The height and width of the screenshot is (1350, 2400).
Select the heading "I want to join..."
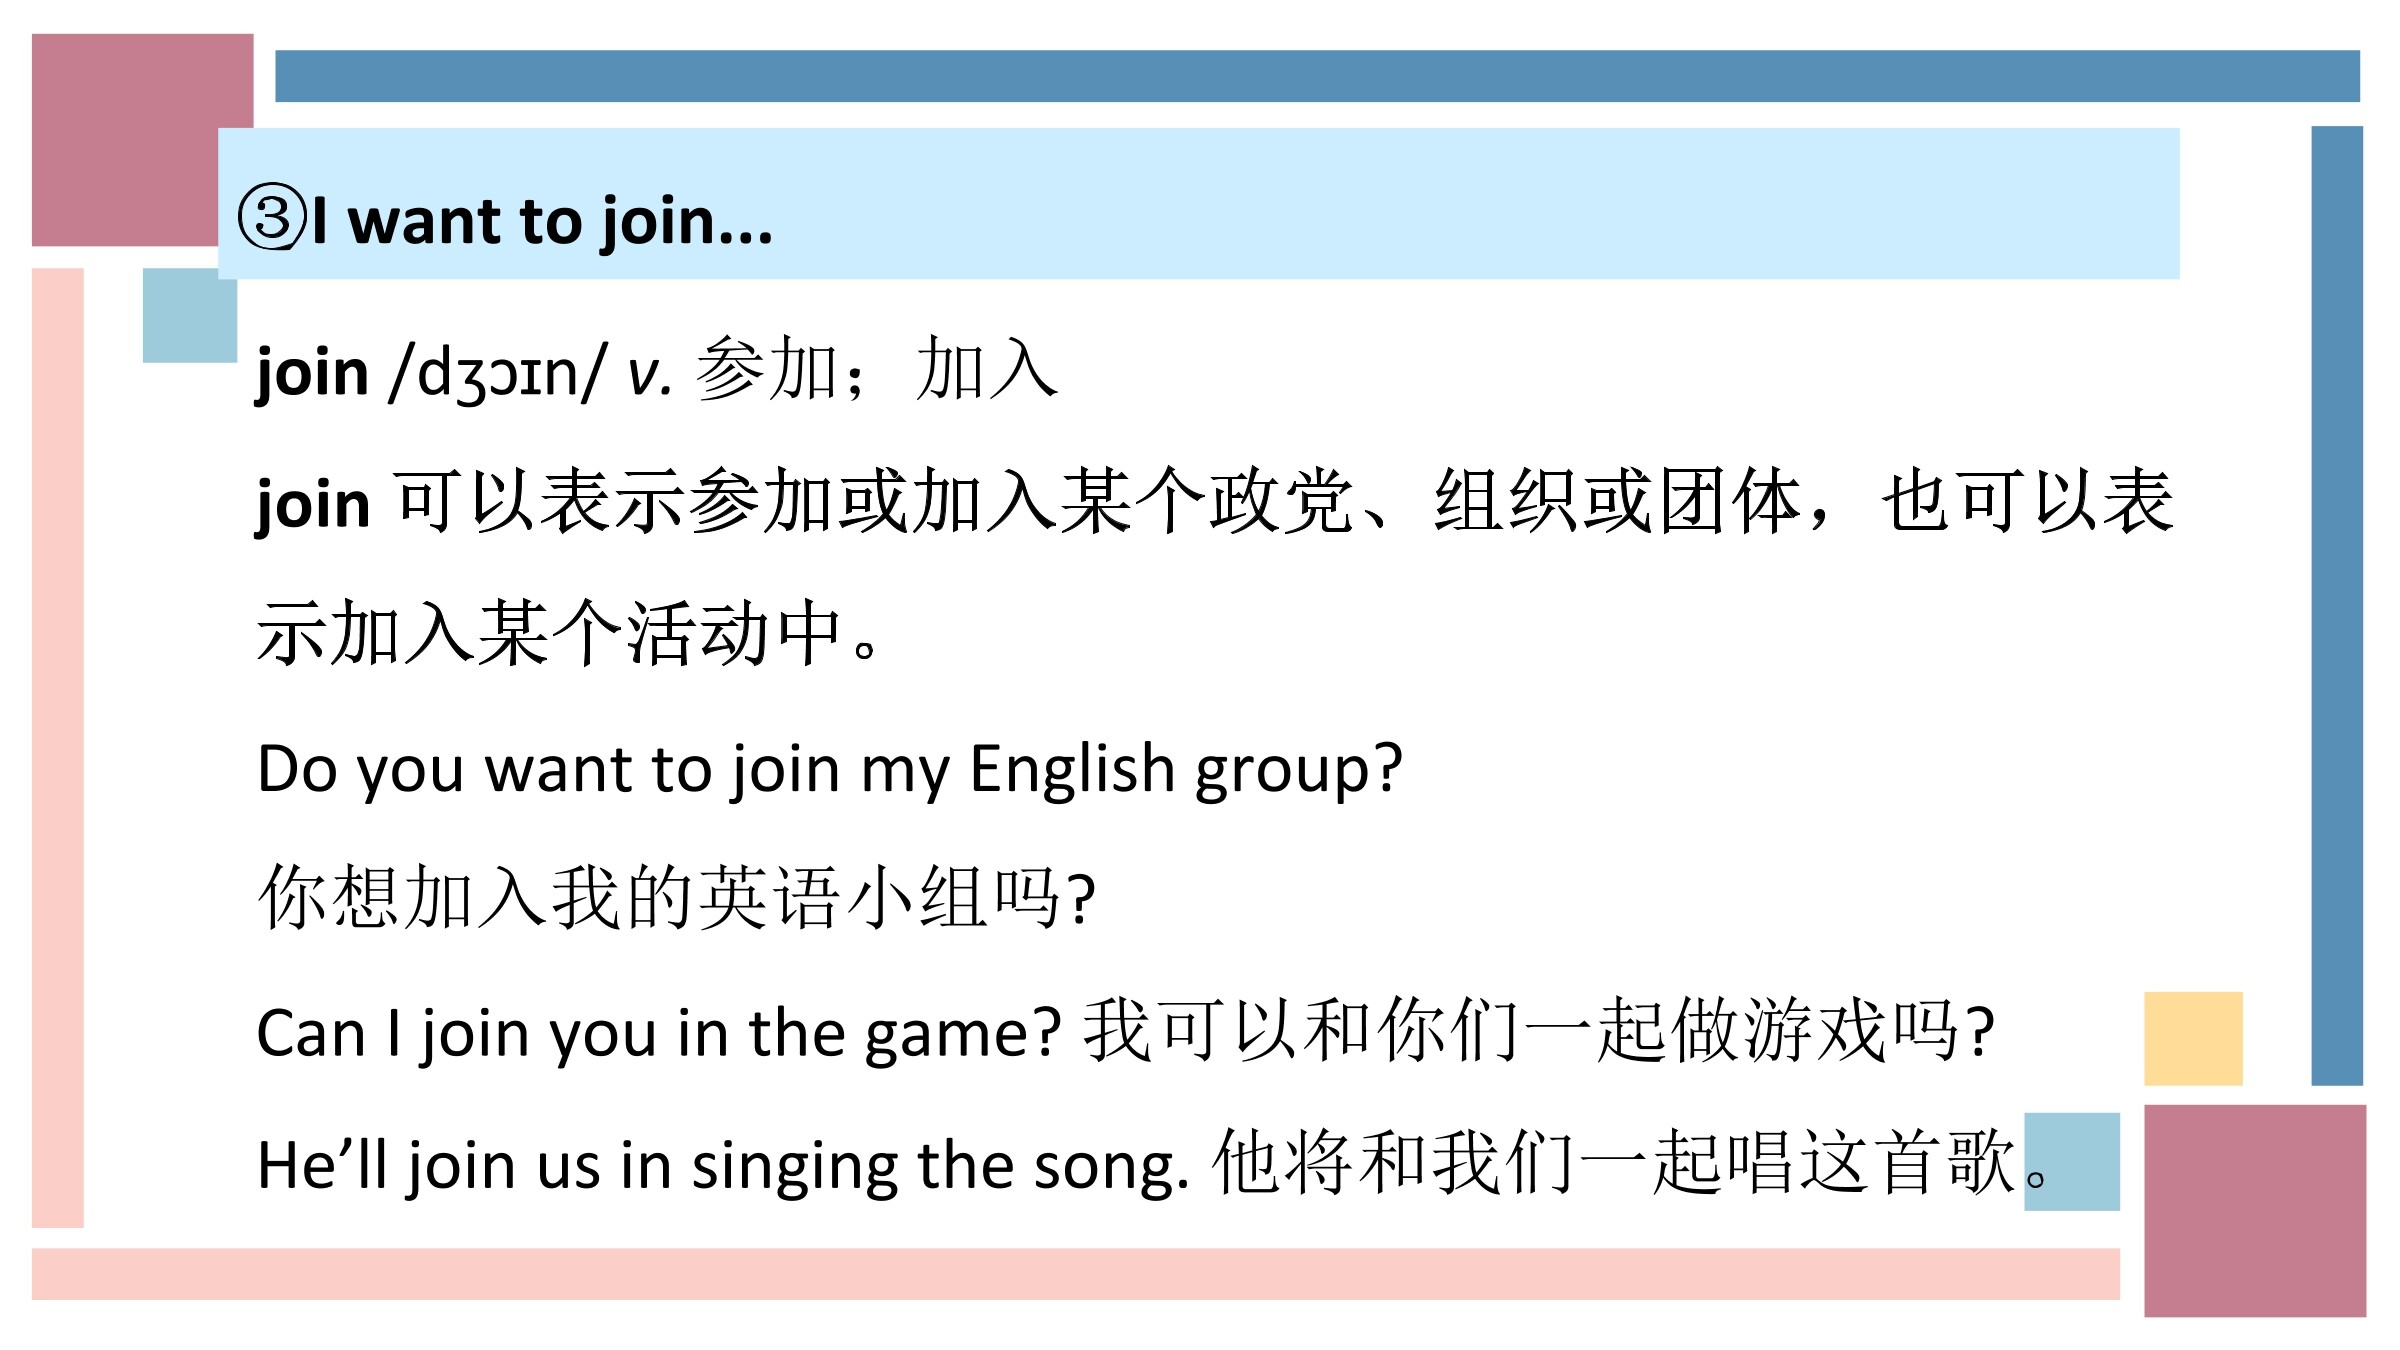point(542,221)
